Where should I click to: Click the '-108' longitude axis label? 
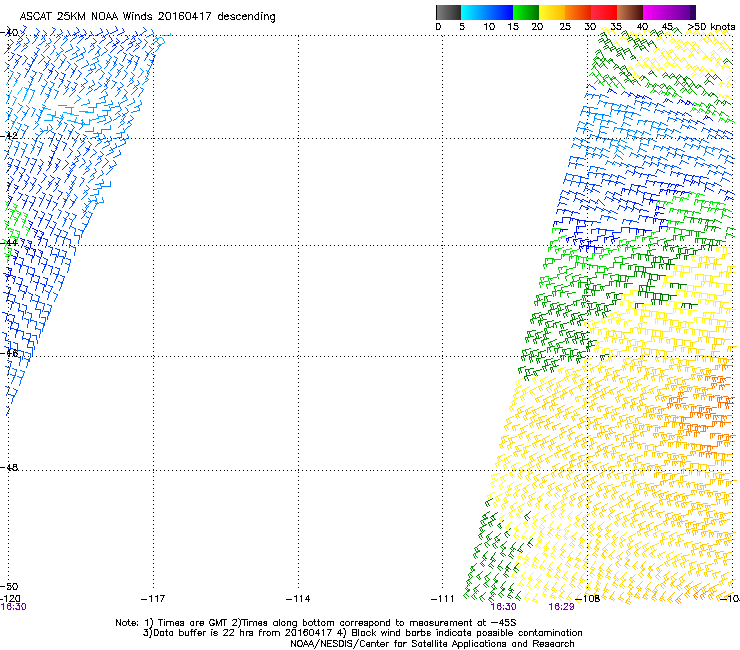pyautogui.click(x=588, y=599)
